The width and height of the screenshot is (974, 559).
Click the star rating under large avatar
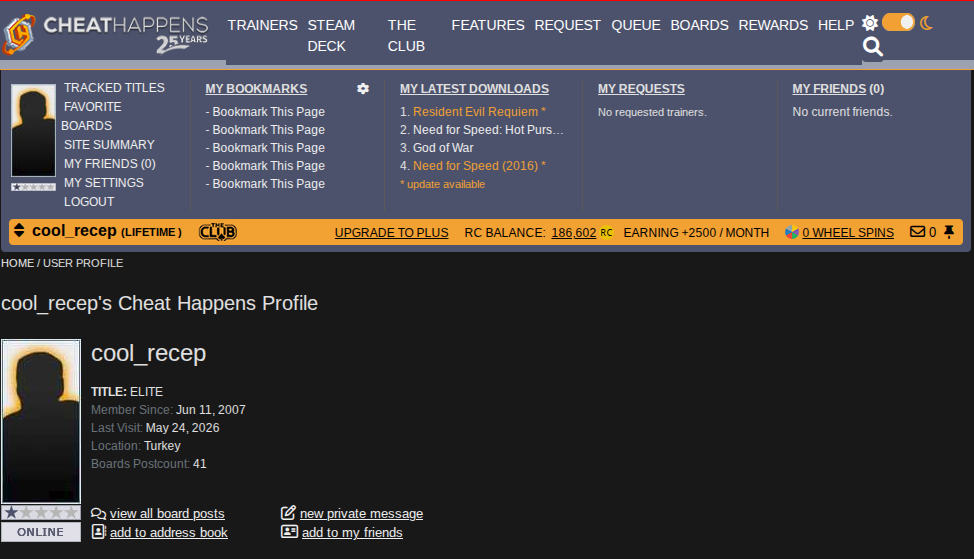point(41,512)
